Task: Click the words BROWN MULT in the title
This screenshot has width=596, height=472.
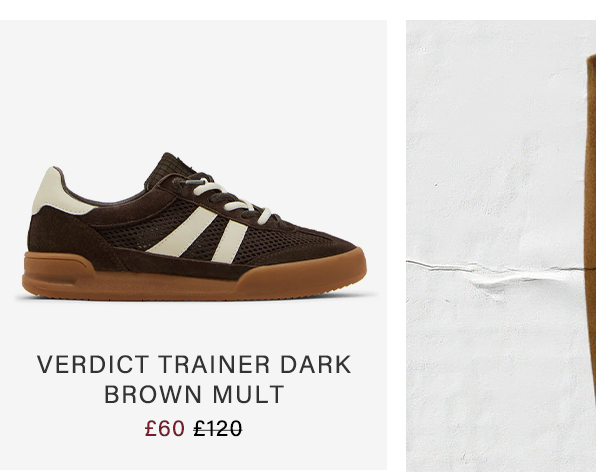Action: [x=194, y=394]
